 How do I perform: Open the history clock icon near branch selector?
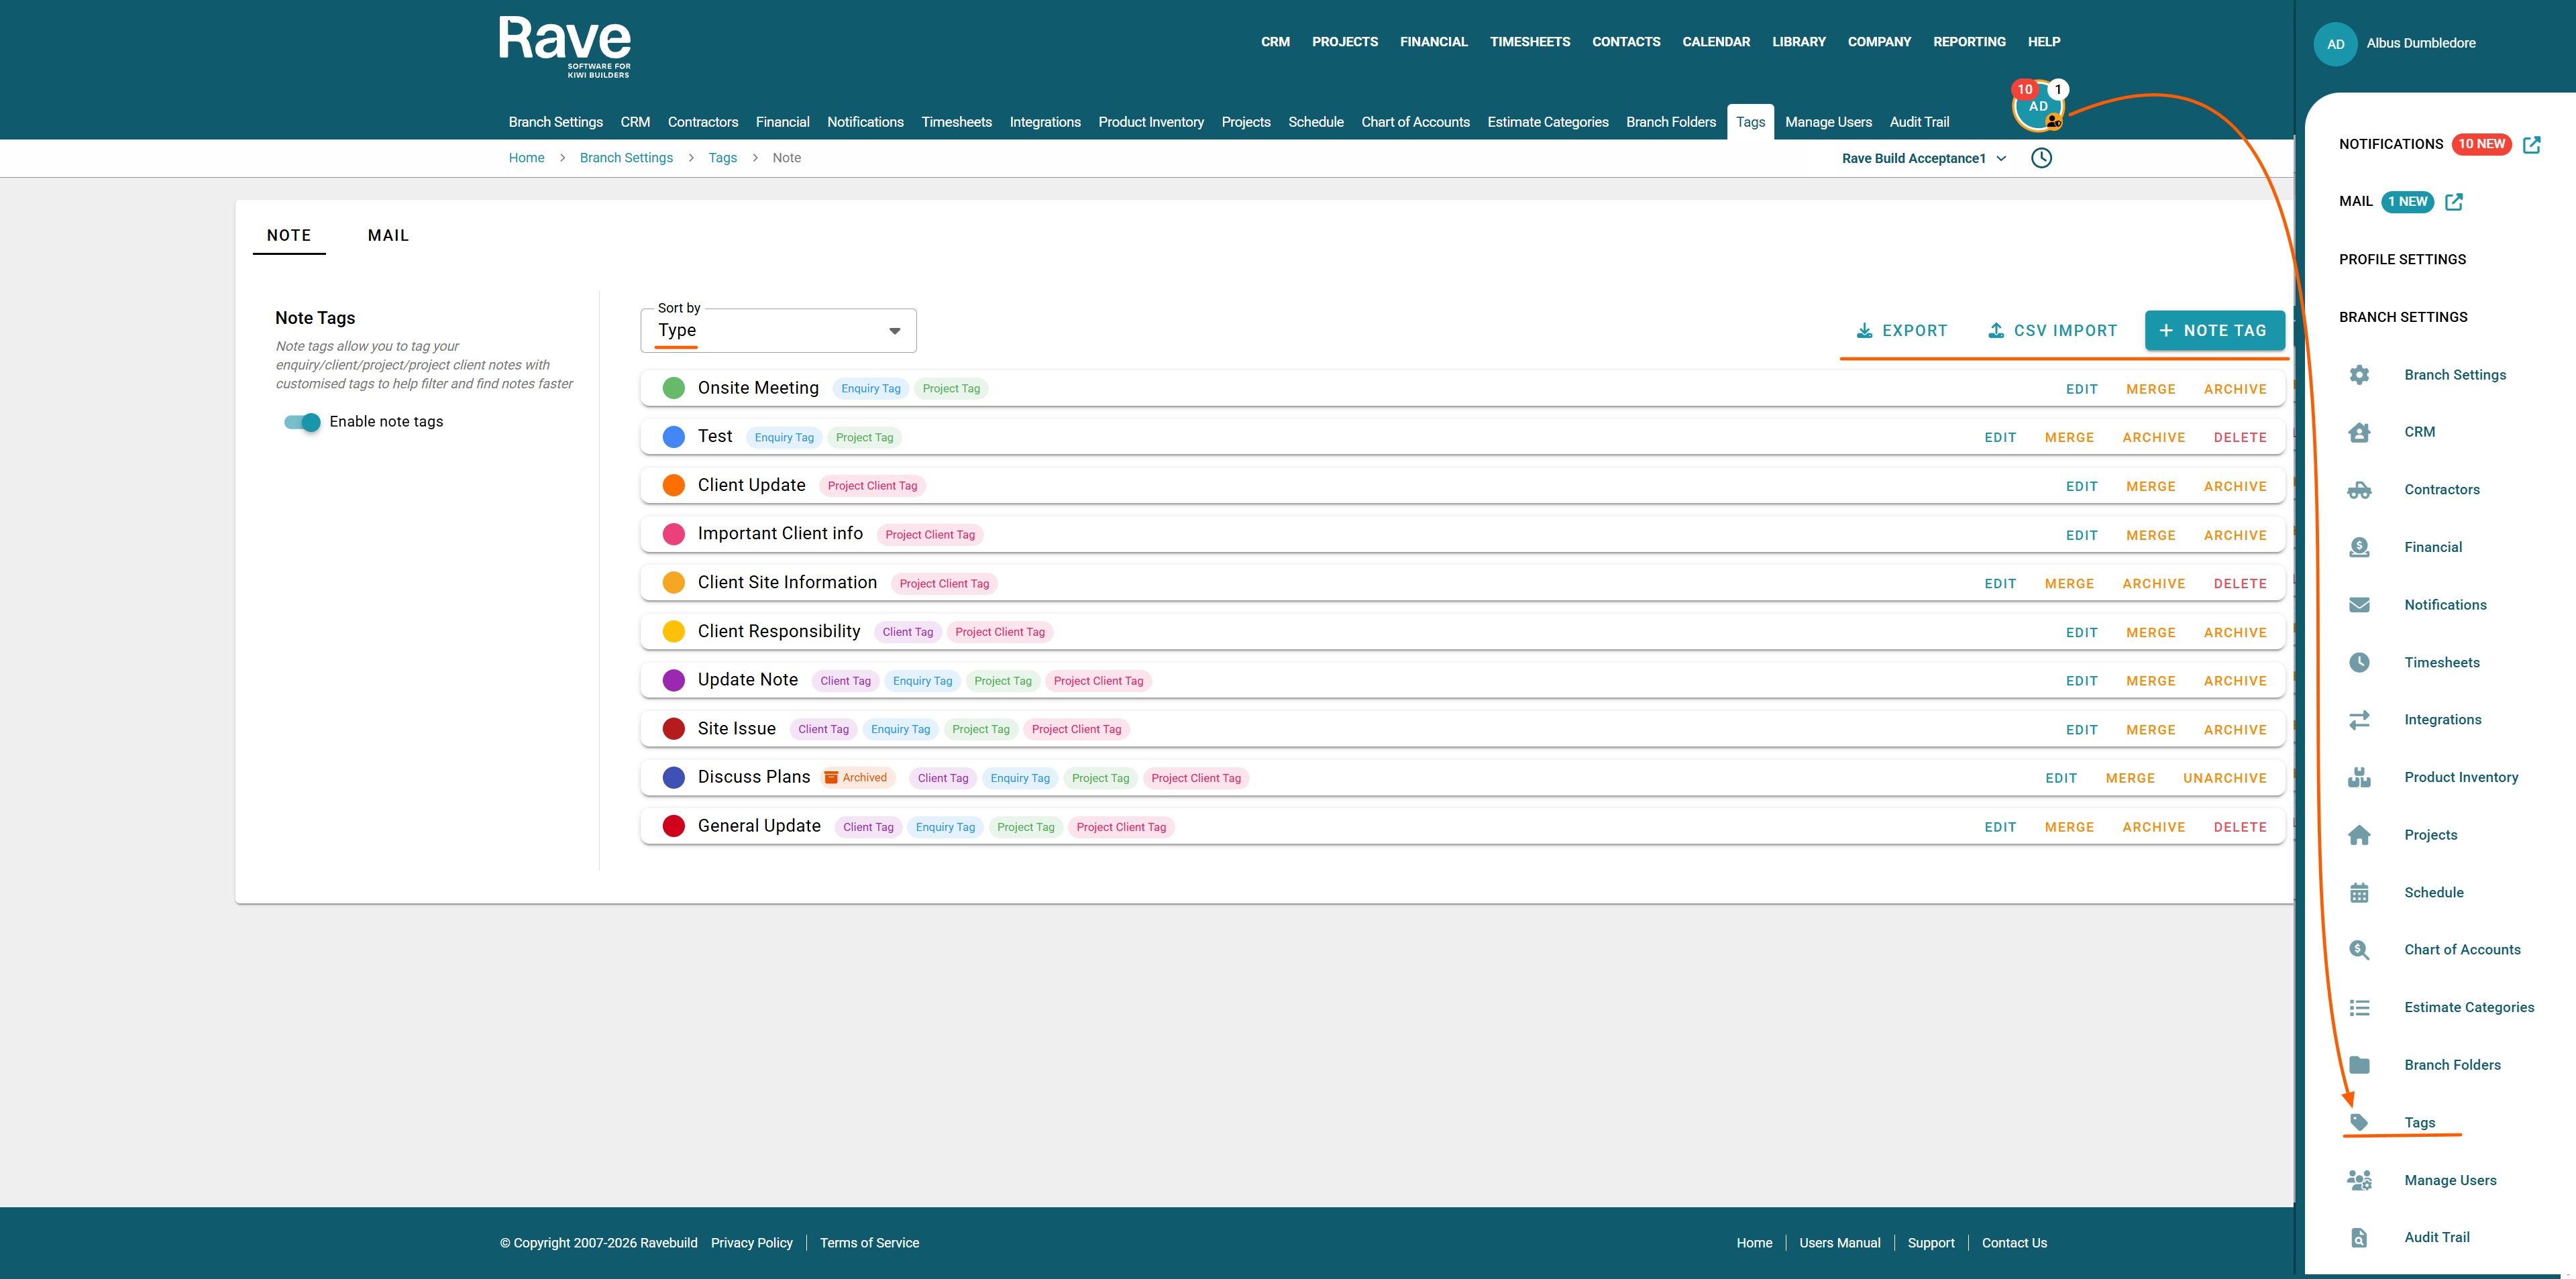coord(2041,158)
